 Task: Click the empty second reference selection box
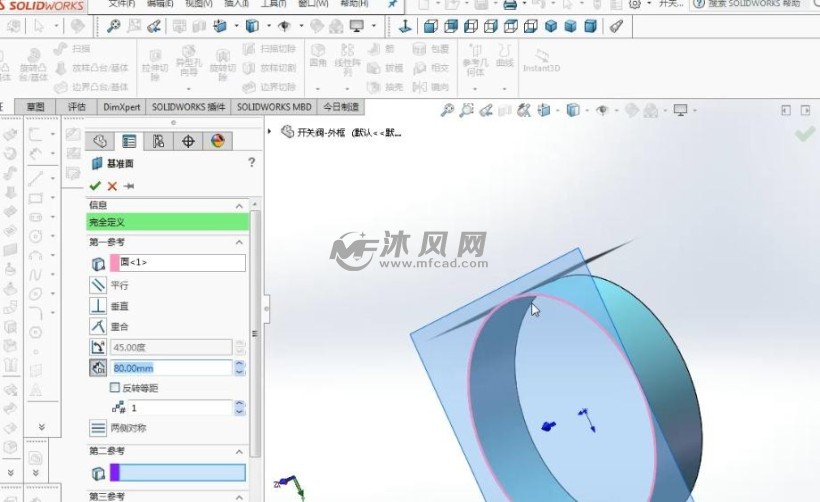[x=178, y=473]
